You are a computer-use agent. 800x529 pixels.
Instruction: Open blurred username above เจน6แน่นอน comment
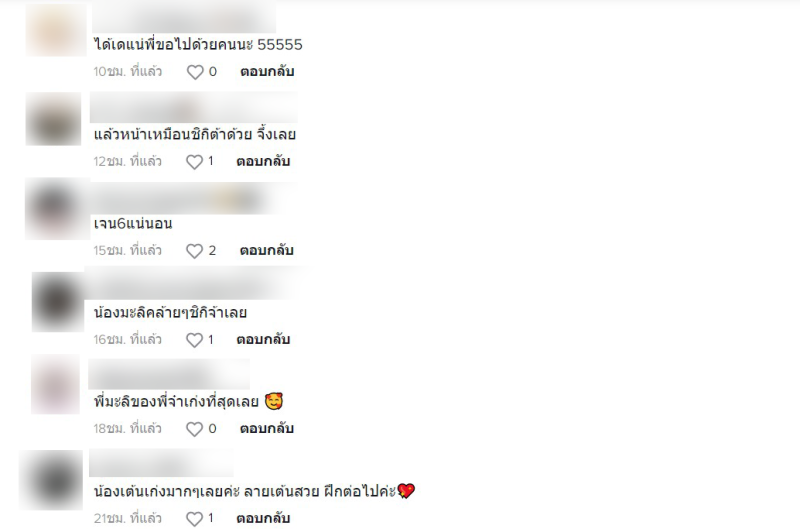[x=185, y=199]
